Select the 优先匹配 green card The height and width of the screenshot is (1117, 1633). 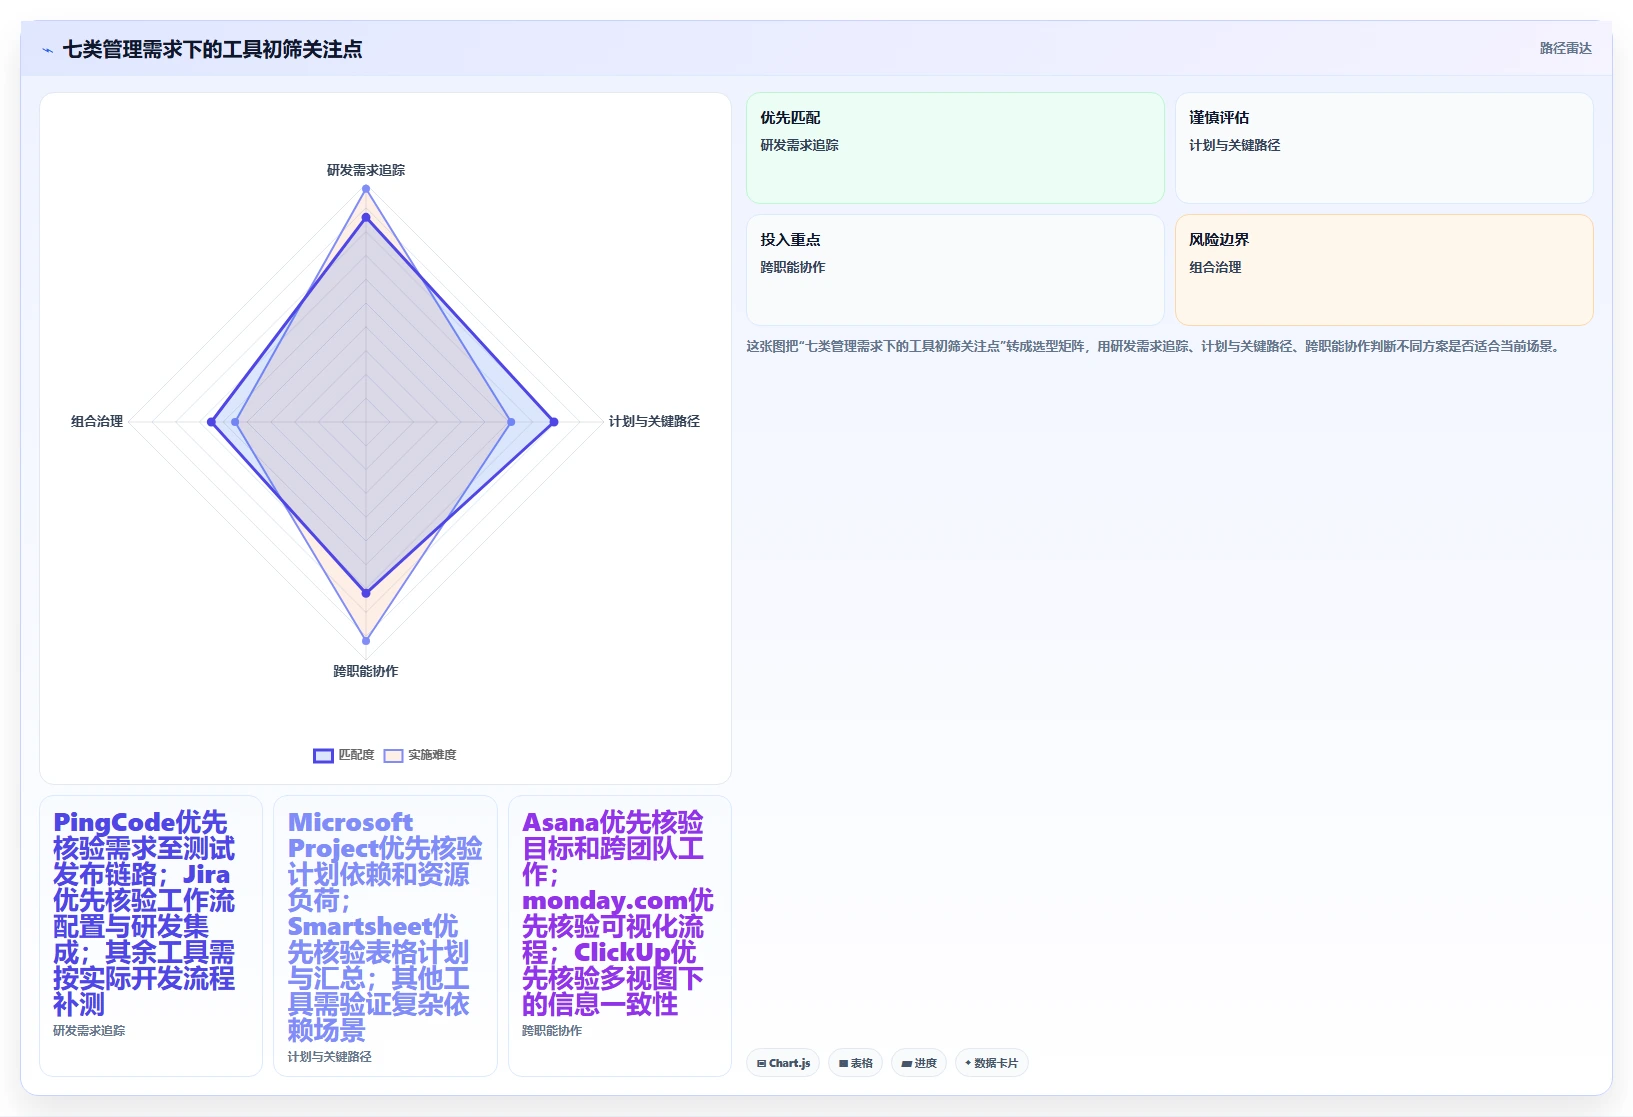pos(955,148)
